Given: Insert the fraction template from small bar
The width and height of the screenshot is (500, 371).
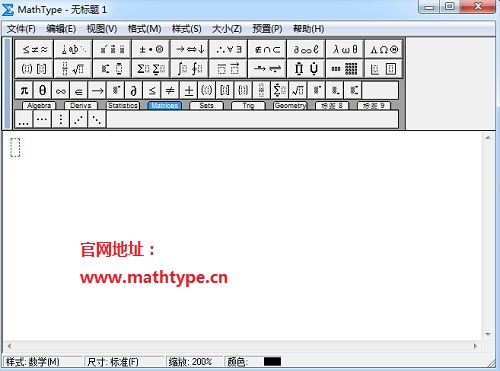Looking at the screenshot, I should tap(261, 90).
